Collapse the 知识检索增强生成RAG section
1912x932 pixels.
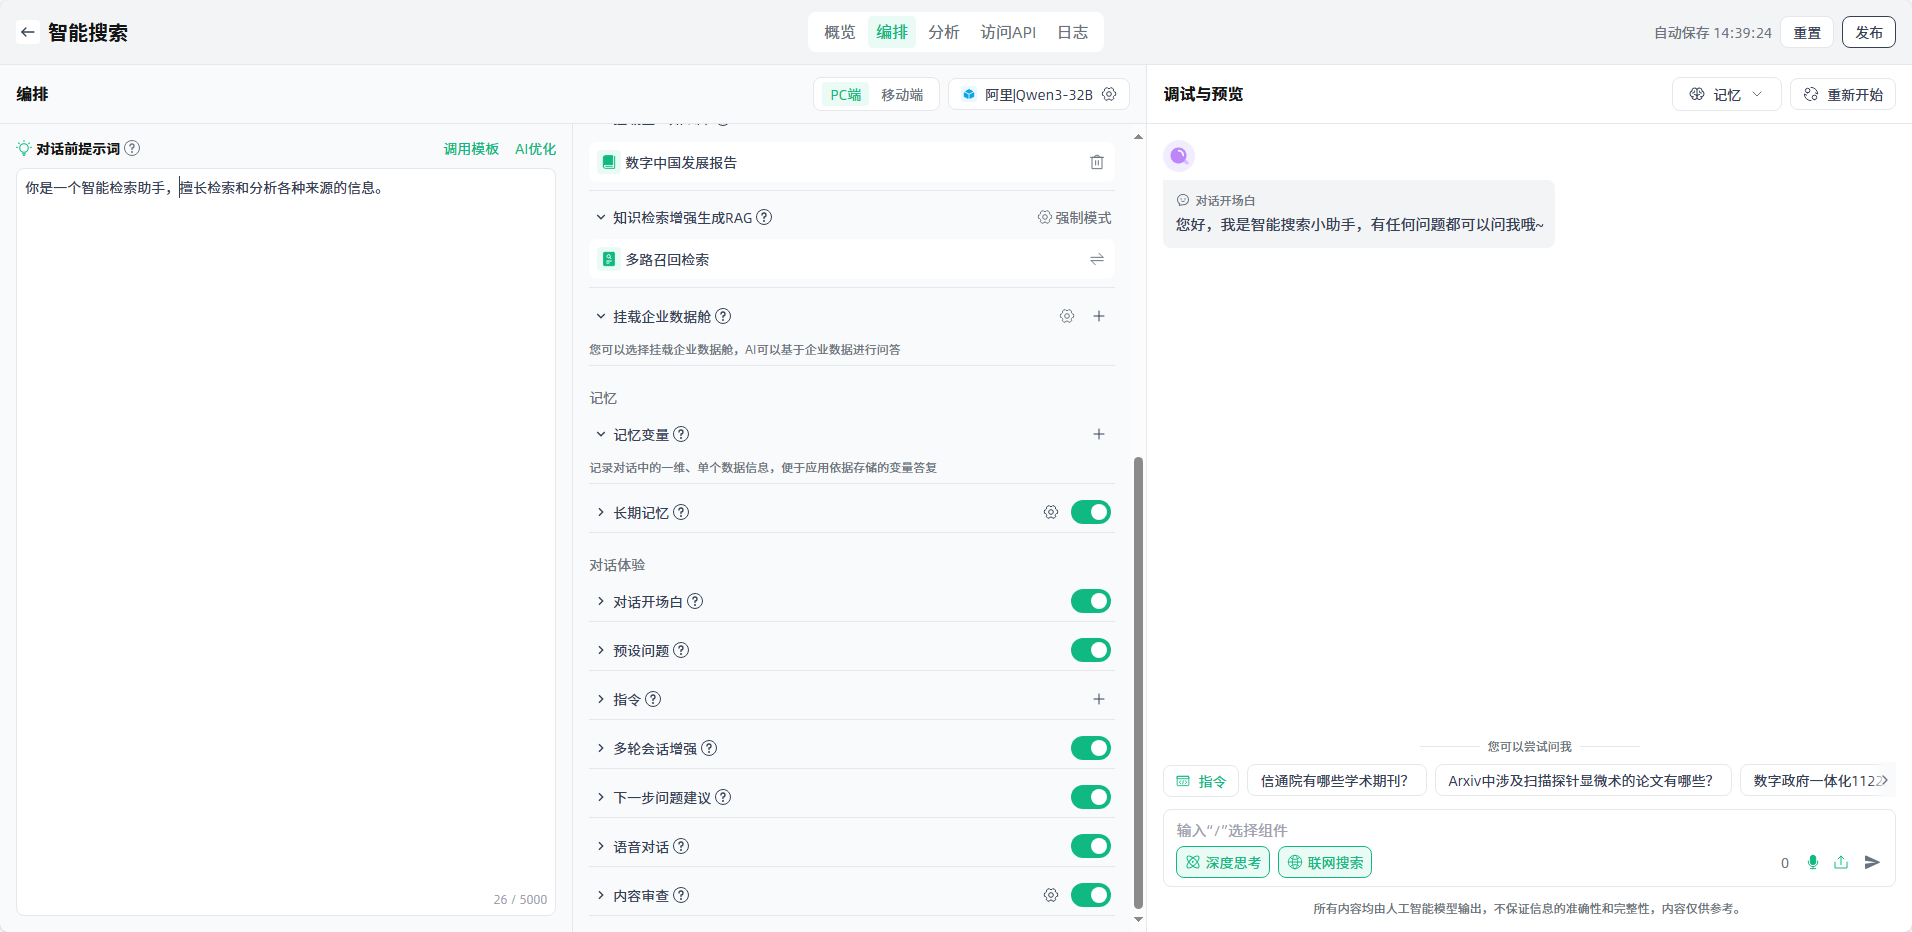pos(601,217)
